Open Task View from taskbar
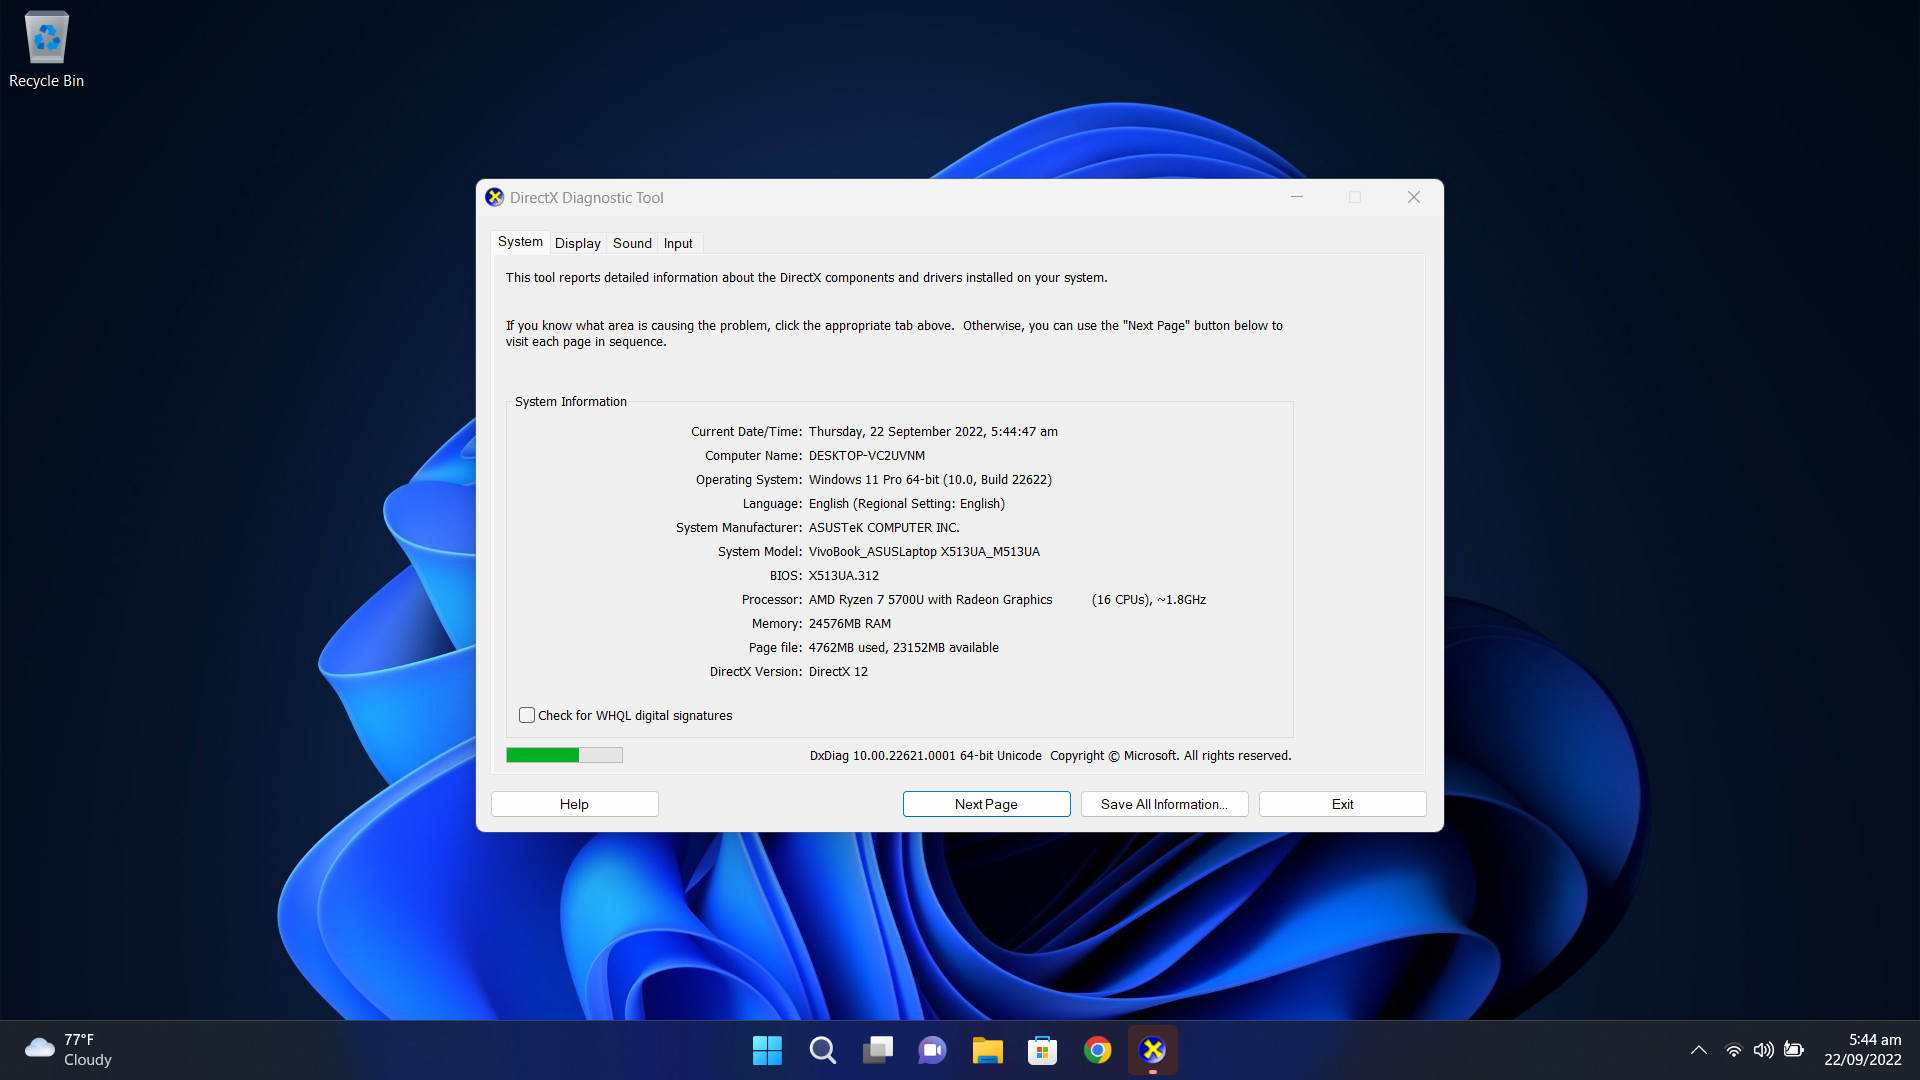The width and height of the screenshot is (1920, 1080). [x=877, y=1050]
